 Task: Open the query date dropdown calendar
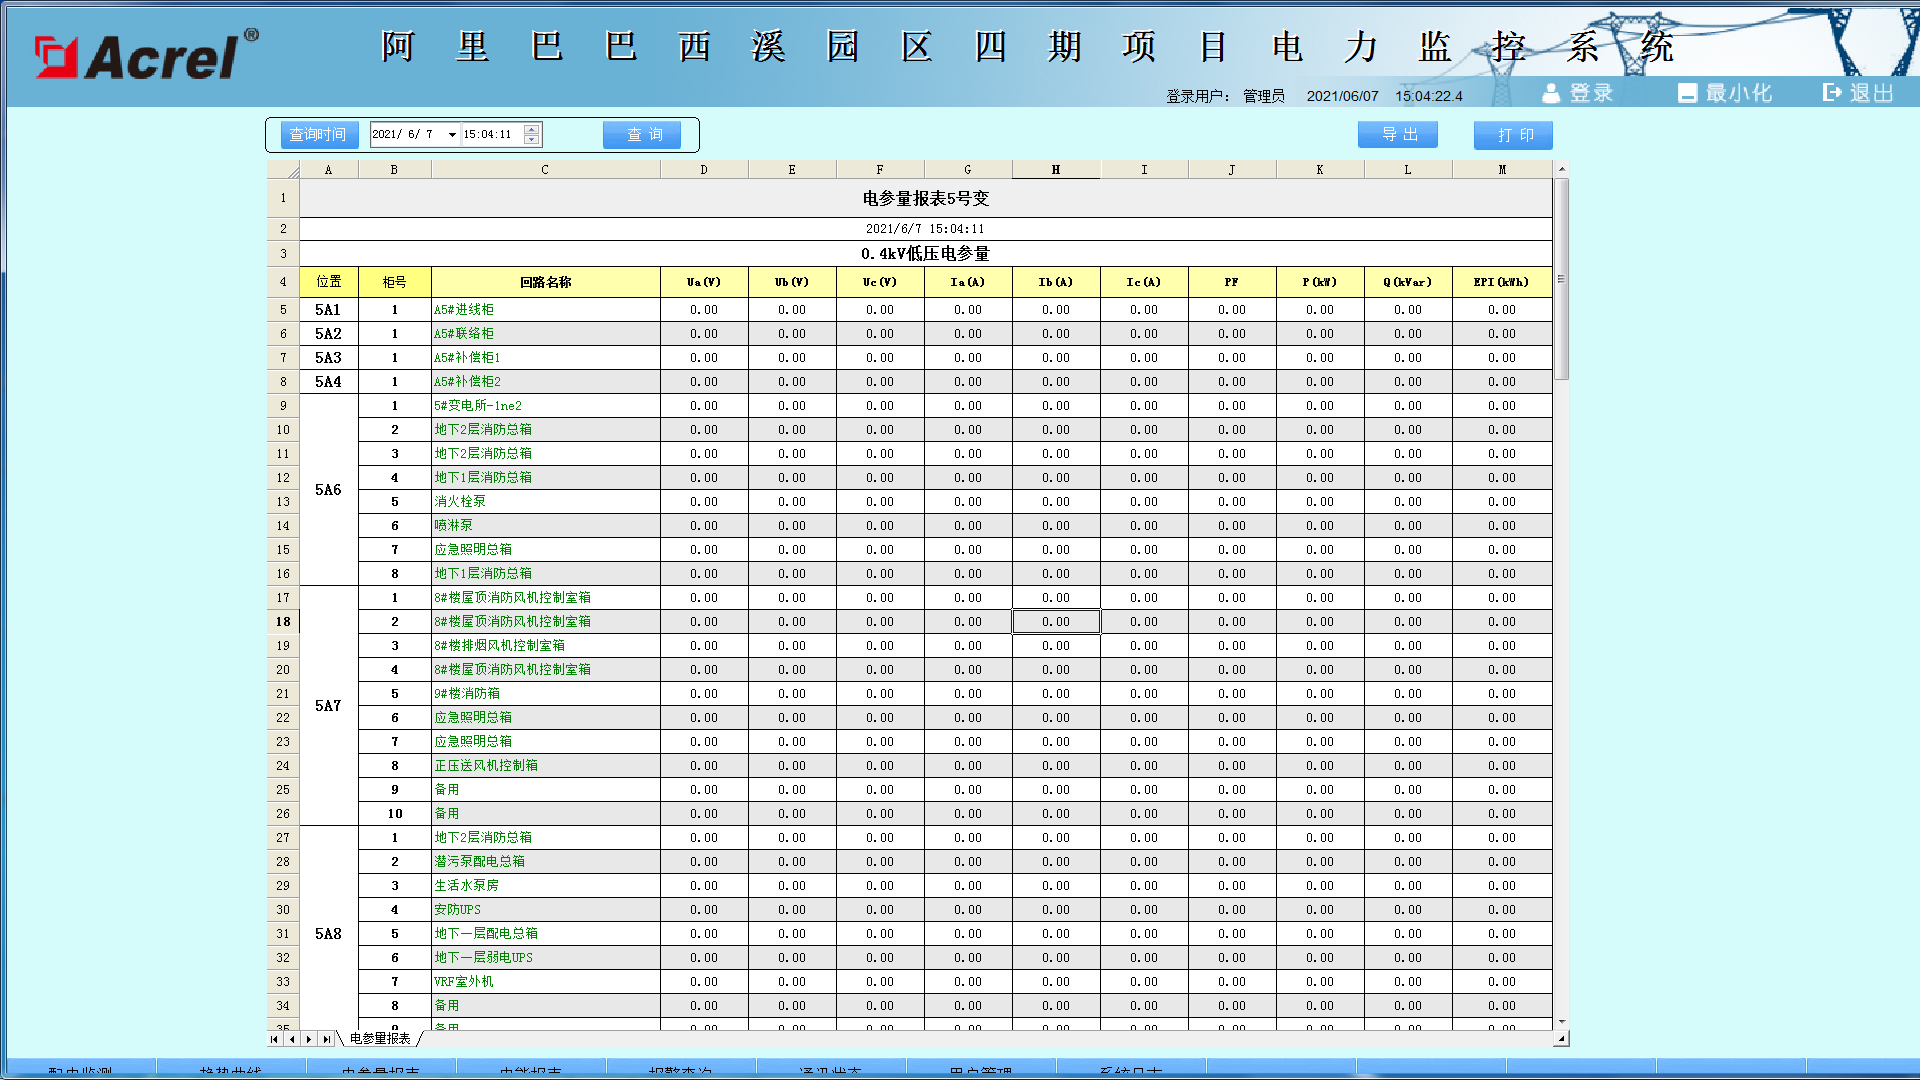coord(452,135)
